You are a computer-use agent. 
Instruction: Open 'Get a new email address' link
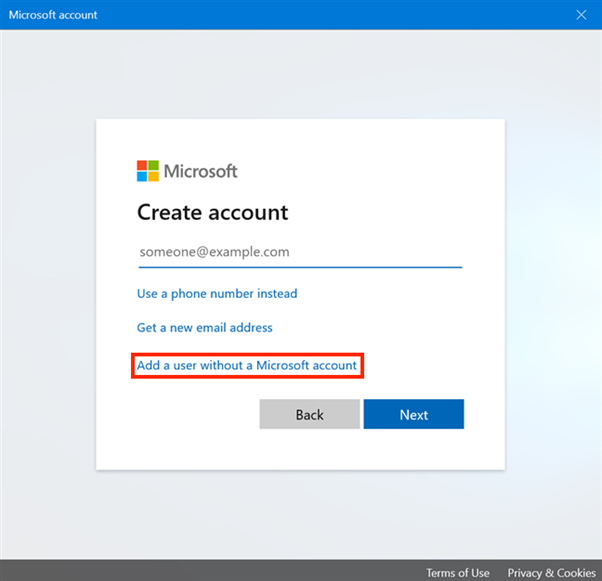tap(204, 328)
